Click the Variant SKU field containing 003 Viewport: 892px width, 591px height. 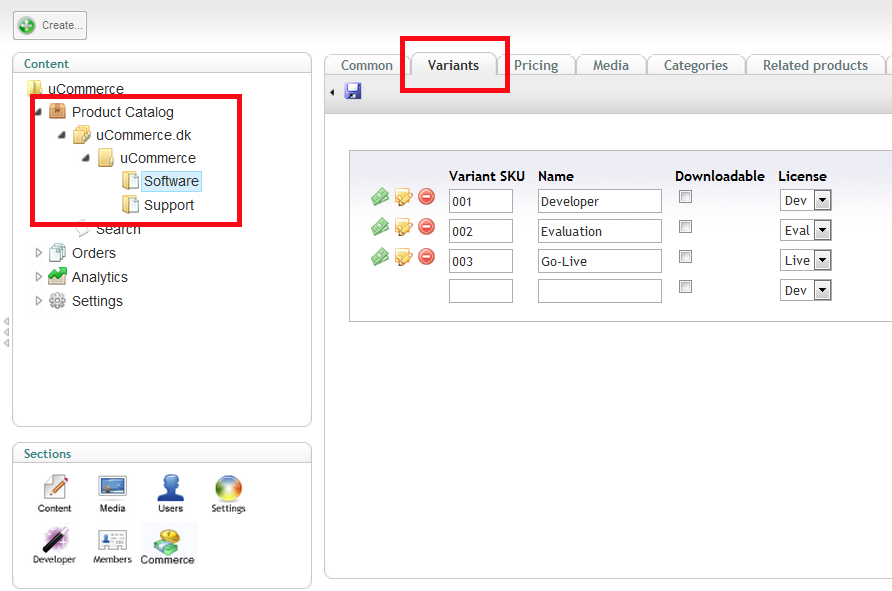coord(481,261)
